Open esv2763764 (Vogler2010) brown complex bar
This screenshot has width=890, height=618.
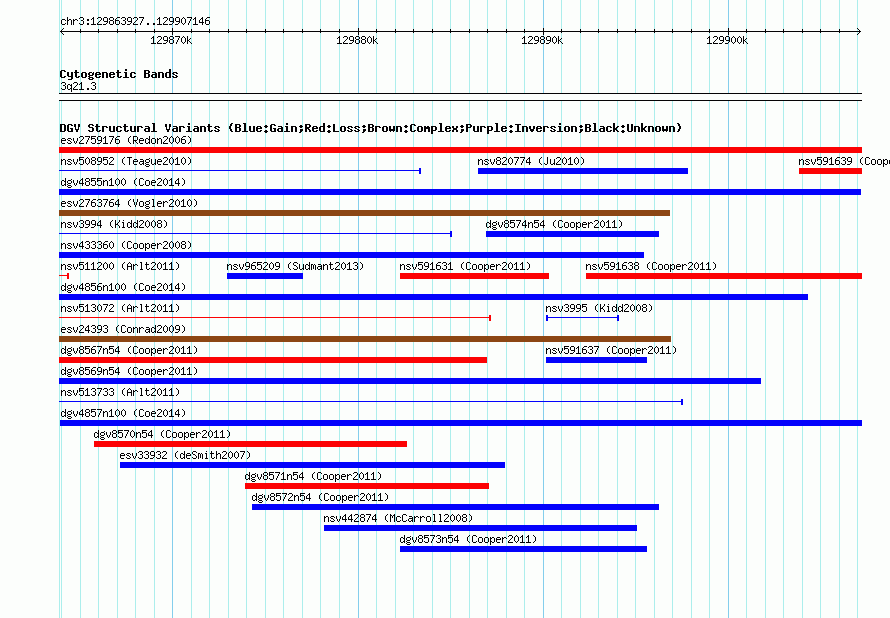tap(364, 213)
